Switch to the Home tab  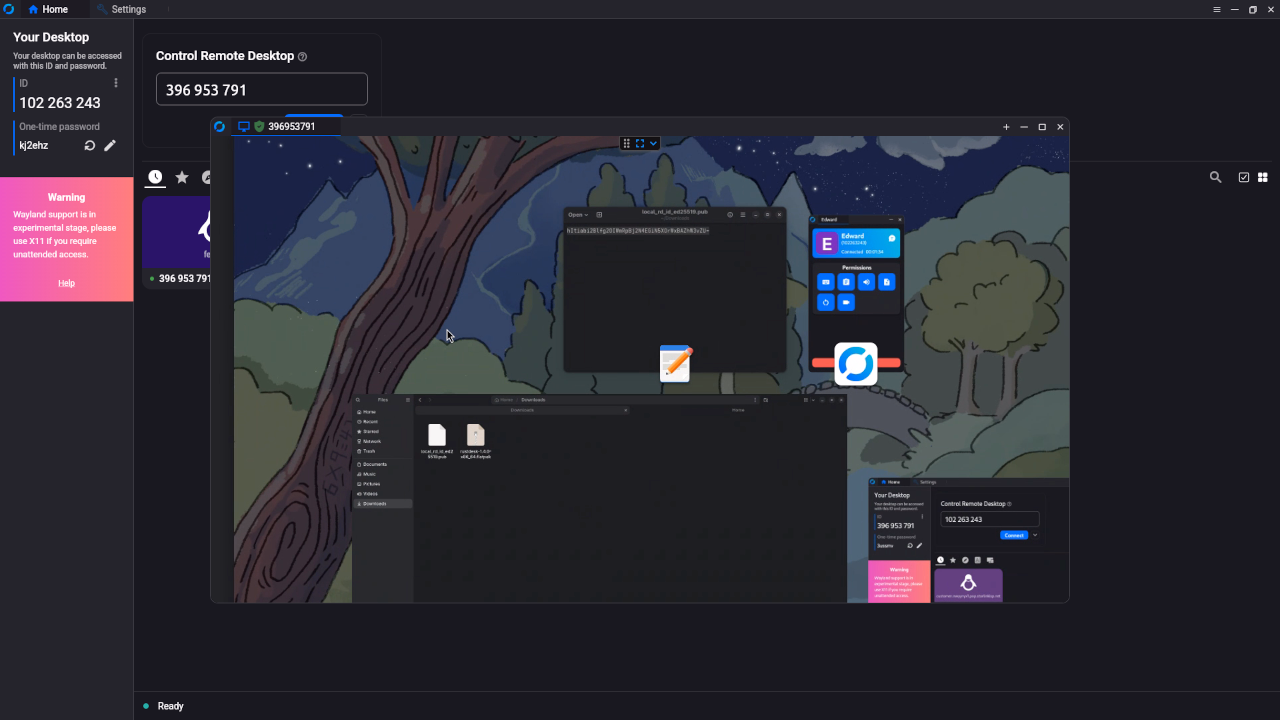tap(48, 9)
